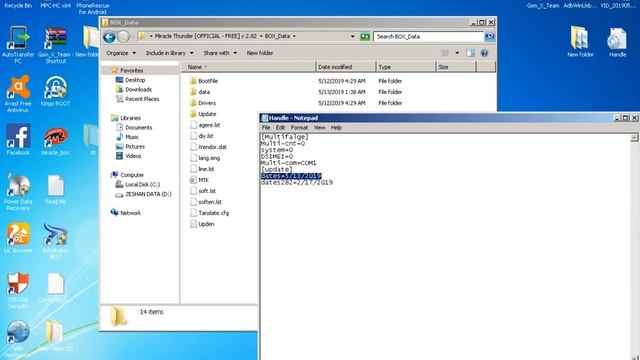
Task: Open Include in library dropdown
Action: [170, 53]
